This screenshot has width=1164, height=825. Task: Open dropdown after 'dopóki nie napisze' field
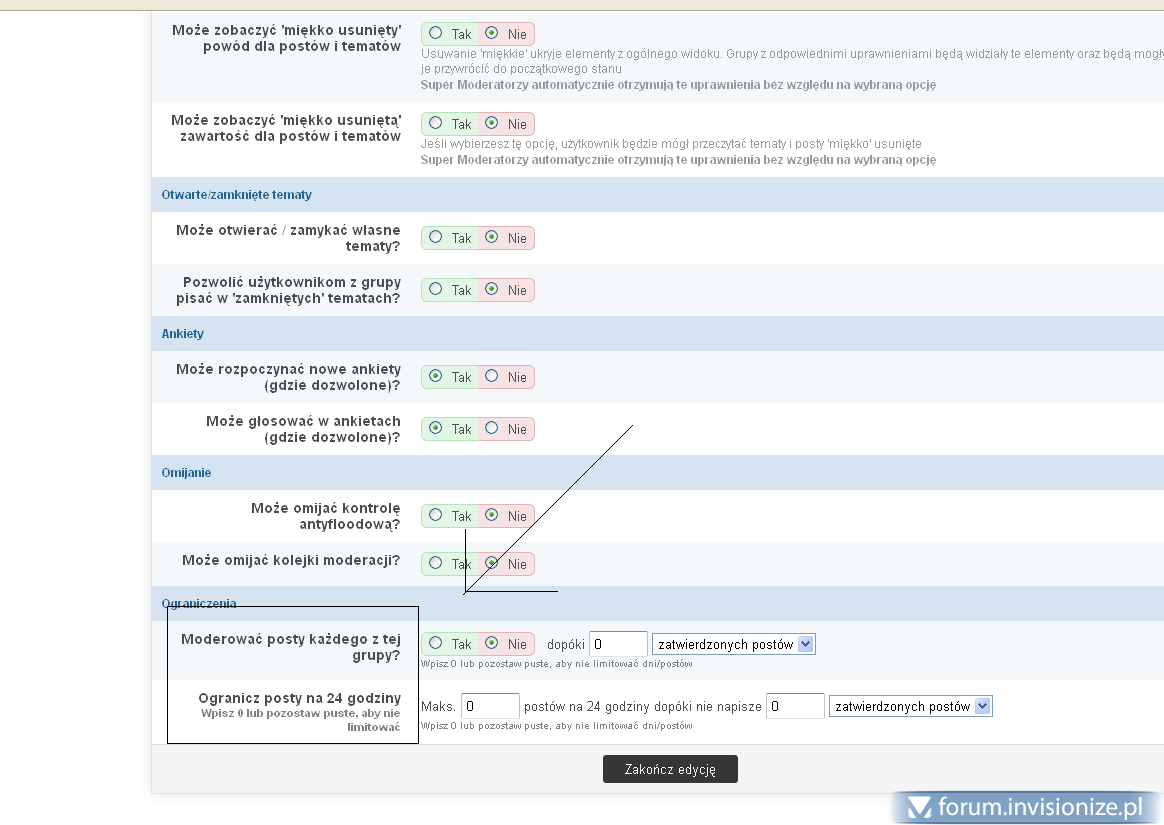tap(910, 706)
